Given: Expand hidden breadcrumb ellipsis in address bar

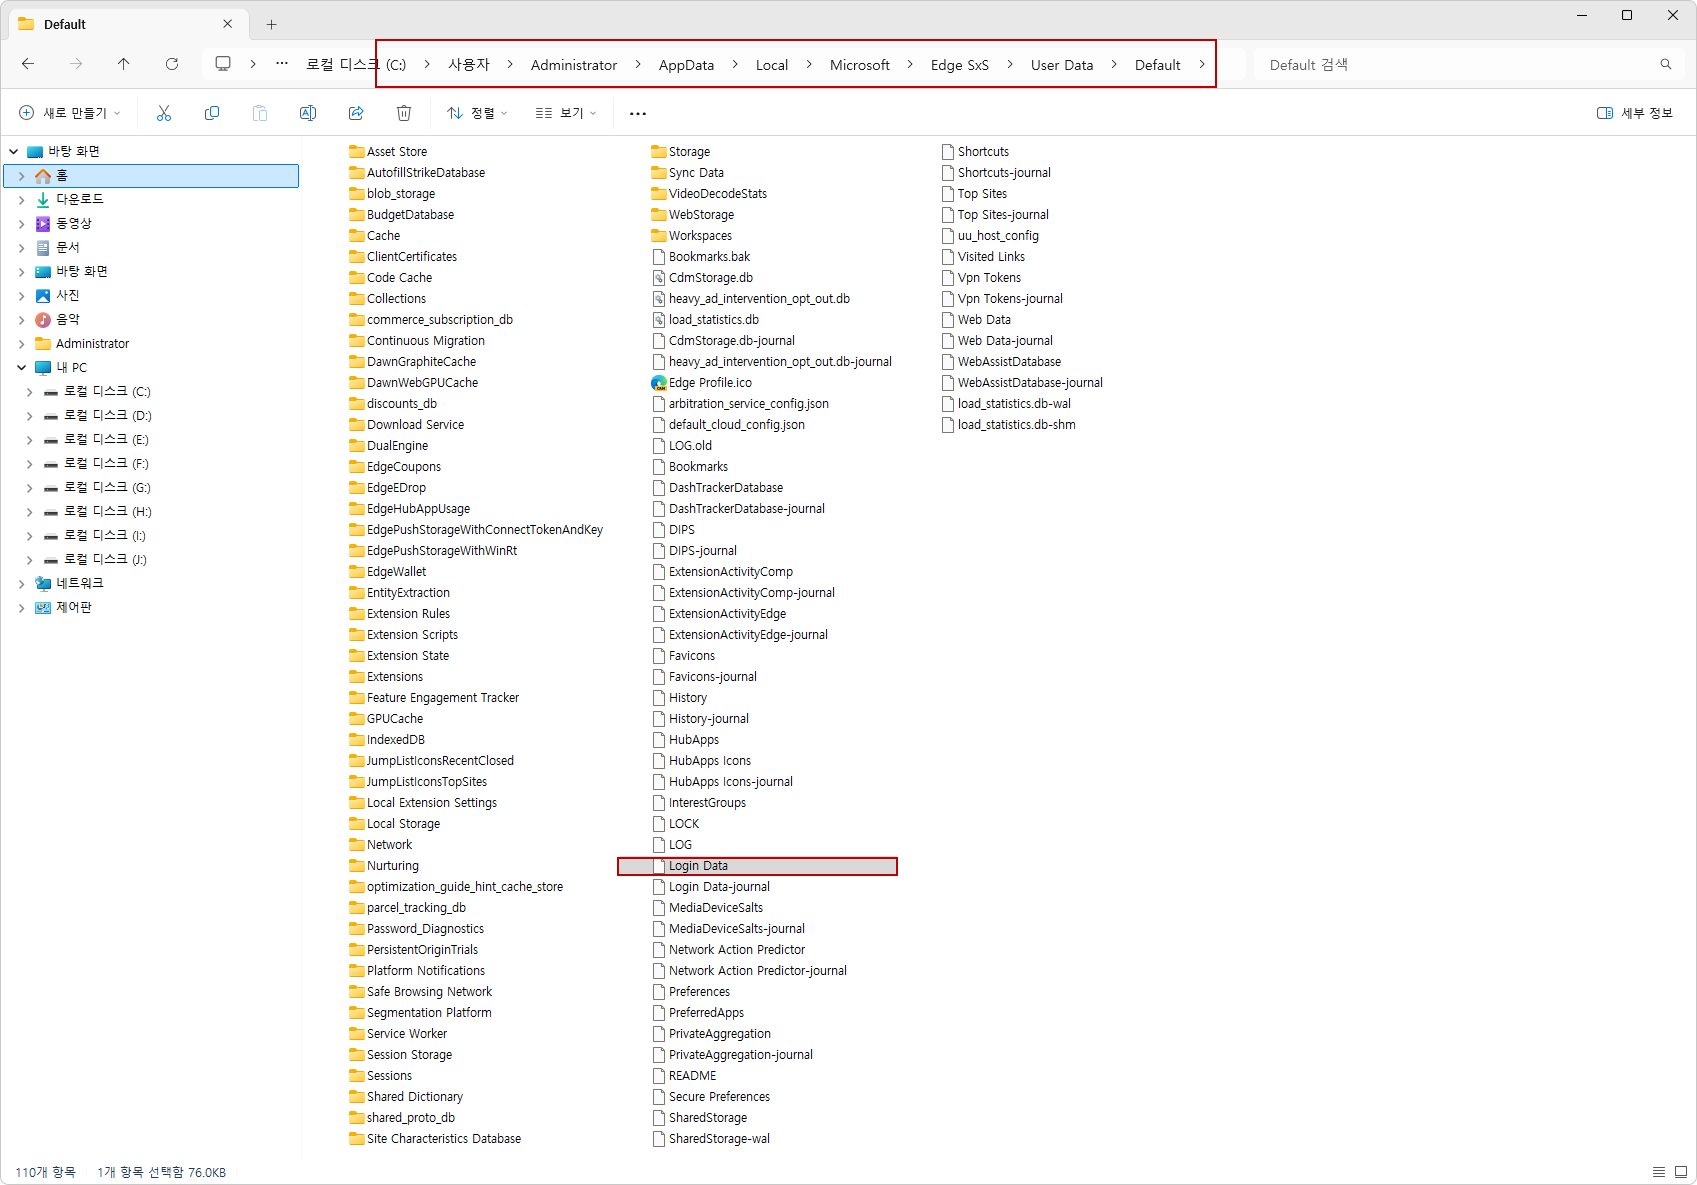Looking at the screenshot, I should click(x=282, y=64).
